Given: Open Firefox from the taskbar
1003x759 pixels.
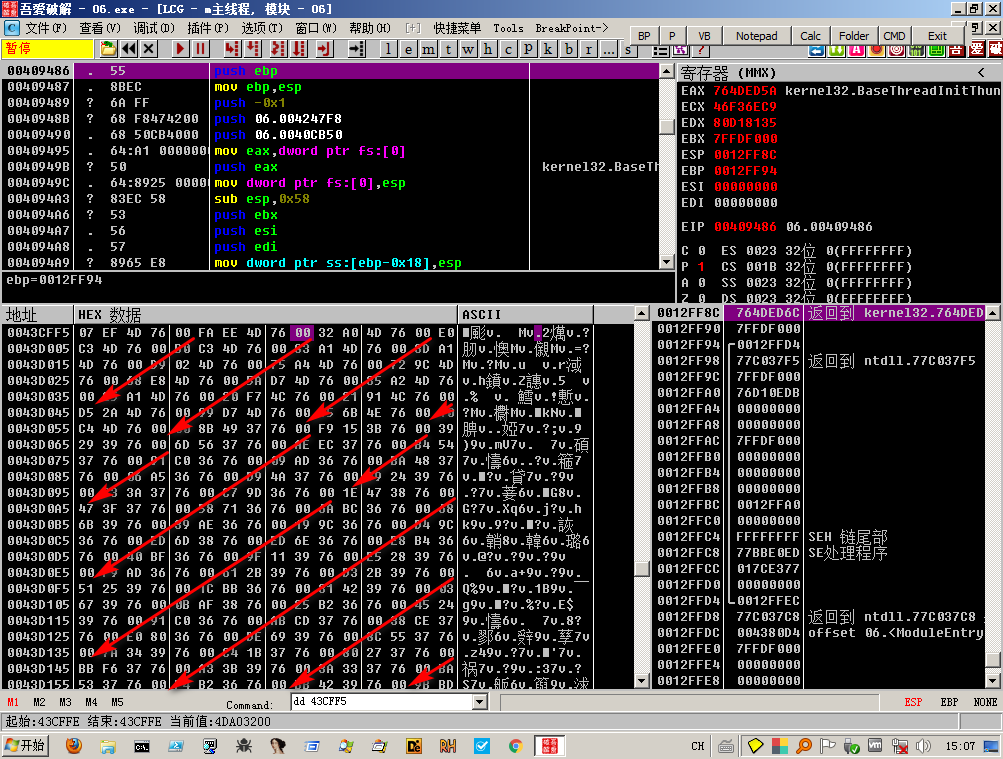Looking at the screenshot, I should (74, 746).
